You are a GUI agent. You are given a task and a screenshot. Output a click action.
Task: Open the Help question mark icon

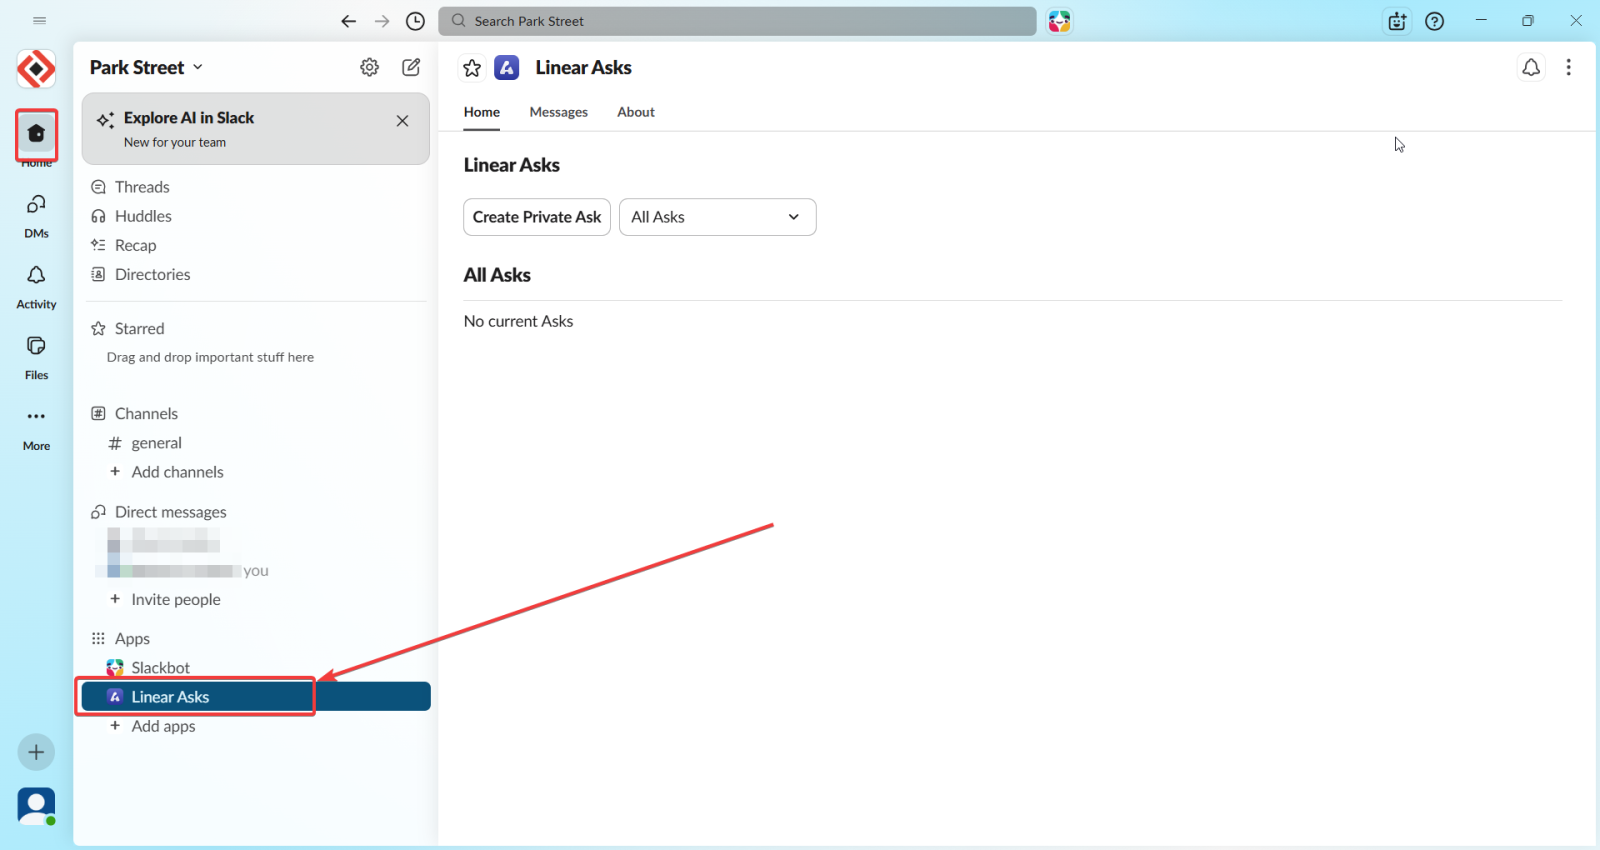1435,21
